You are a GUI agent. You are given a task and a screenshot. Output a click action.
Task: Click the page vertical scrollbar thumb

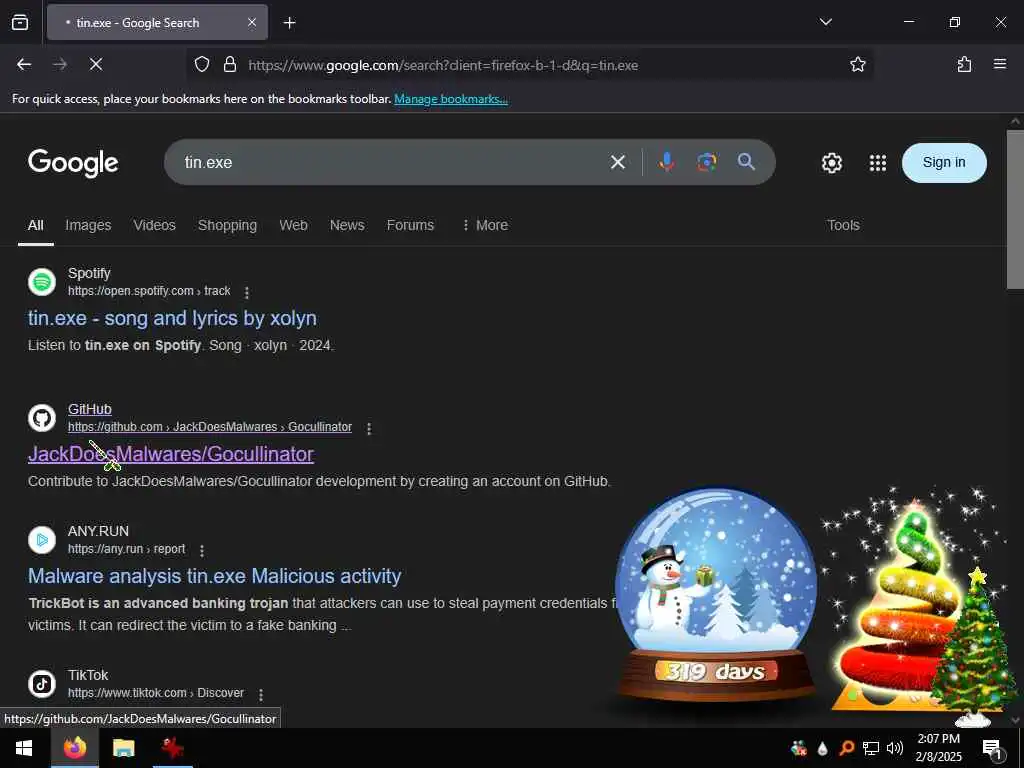[x=1016, y=209]
